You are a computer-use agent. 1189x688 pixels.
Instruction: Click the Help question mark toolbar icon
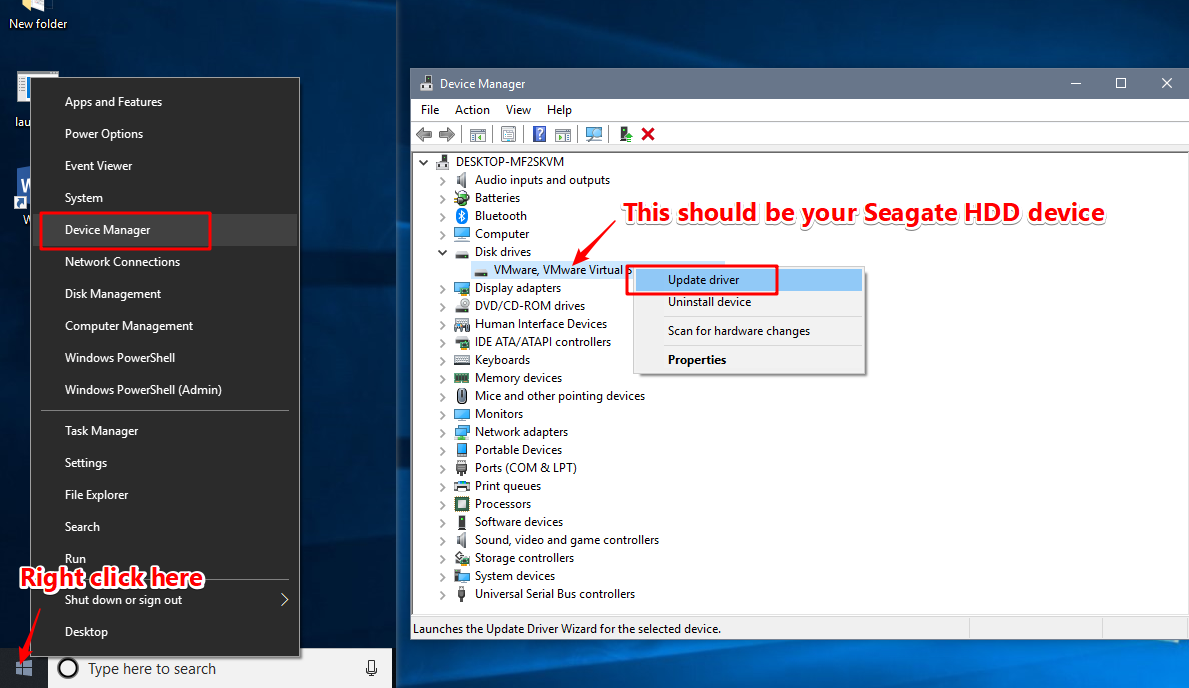tap(539, 134)
